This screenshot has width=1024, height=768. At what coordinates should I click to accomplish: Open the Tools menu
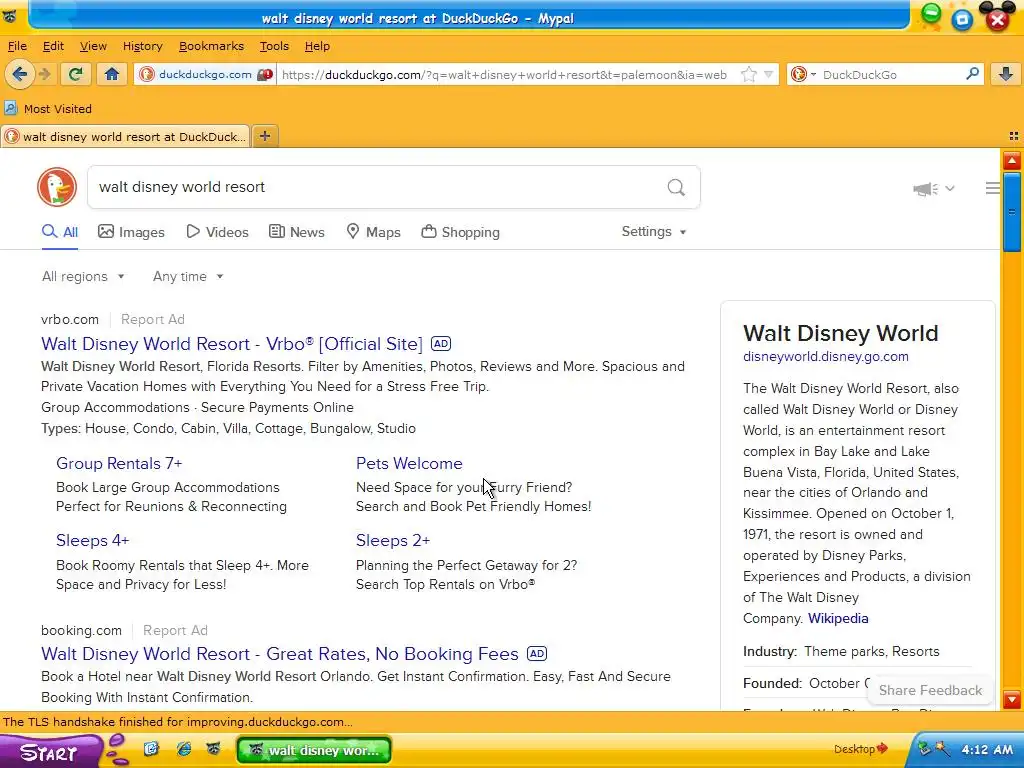point(274,46)
